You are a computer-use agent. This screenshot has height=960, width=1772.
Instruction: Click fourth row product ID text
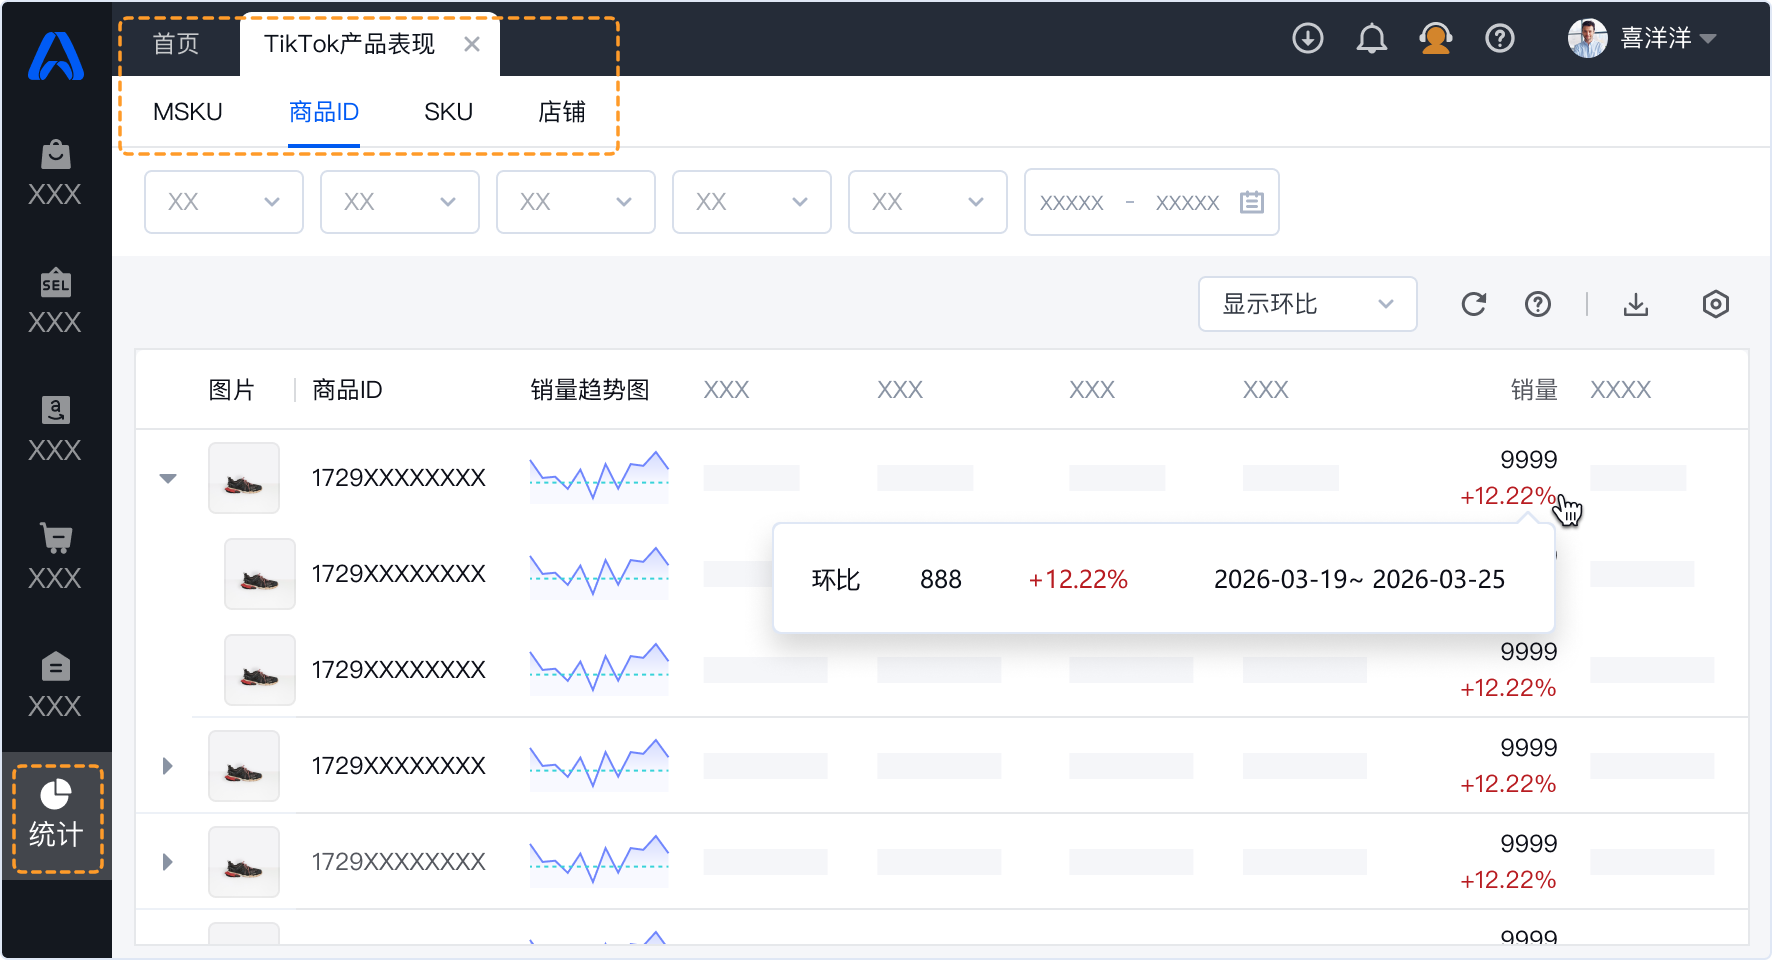(x=398, y=766)
